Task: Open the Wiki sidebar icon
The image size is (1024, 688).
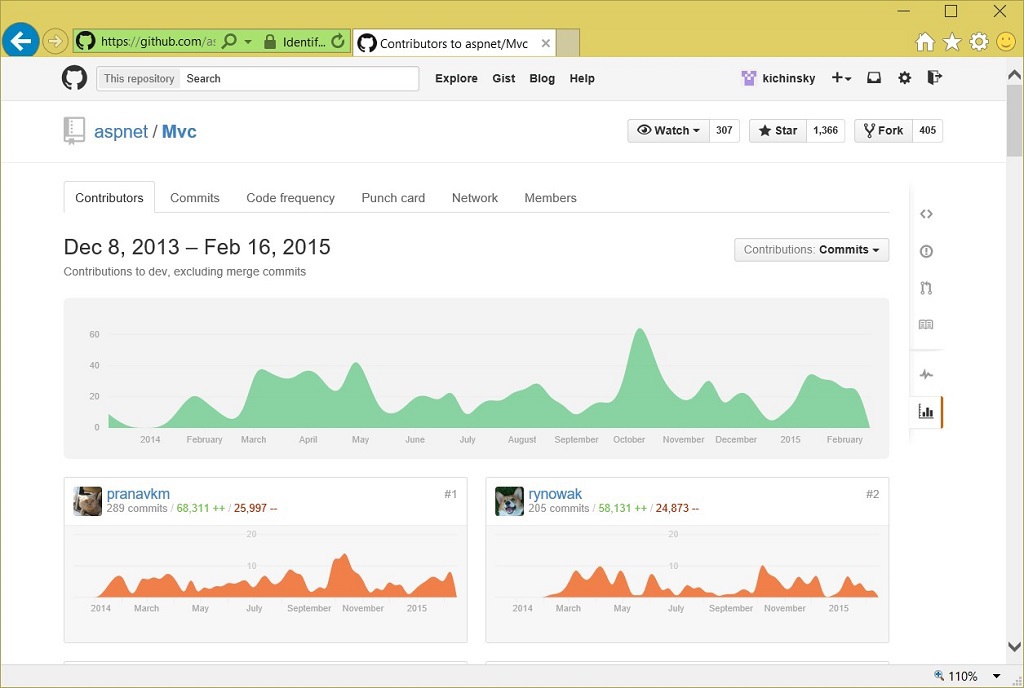Action: click(926, 324)
